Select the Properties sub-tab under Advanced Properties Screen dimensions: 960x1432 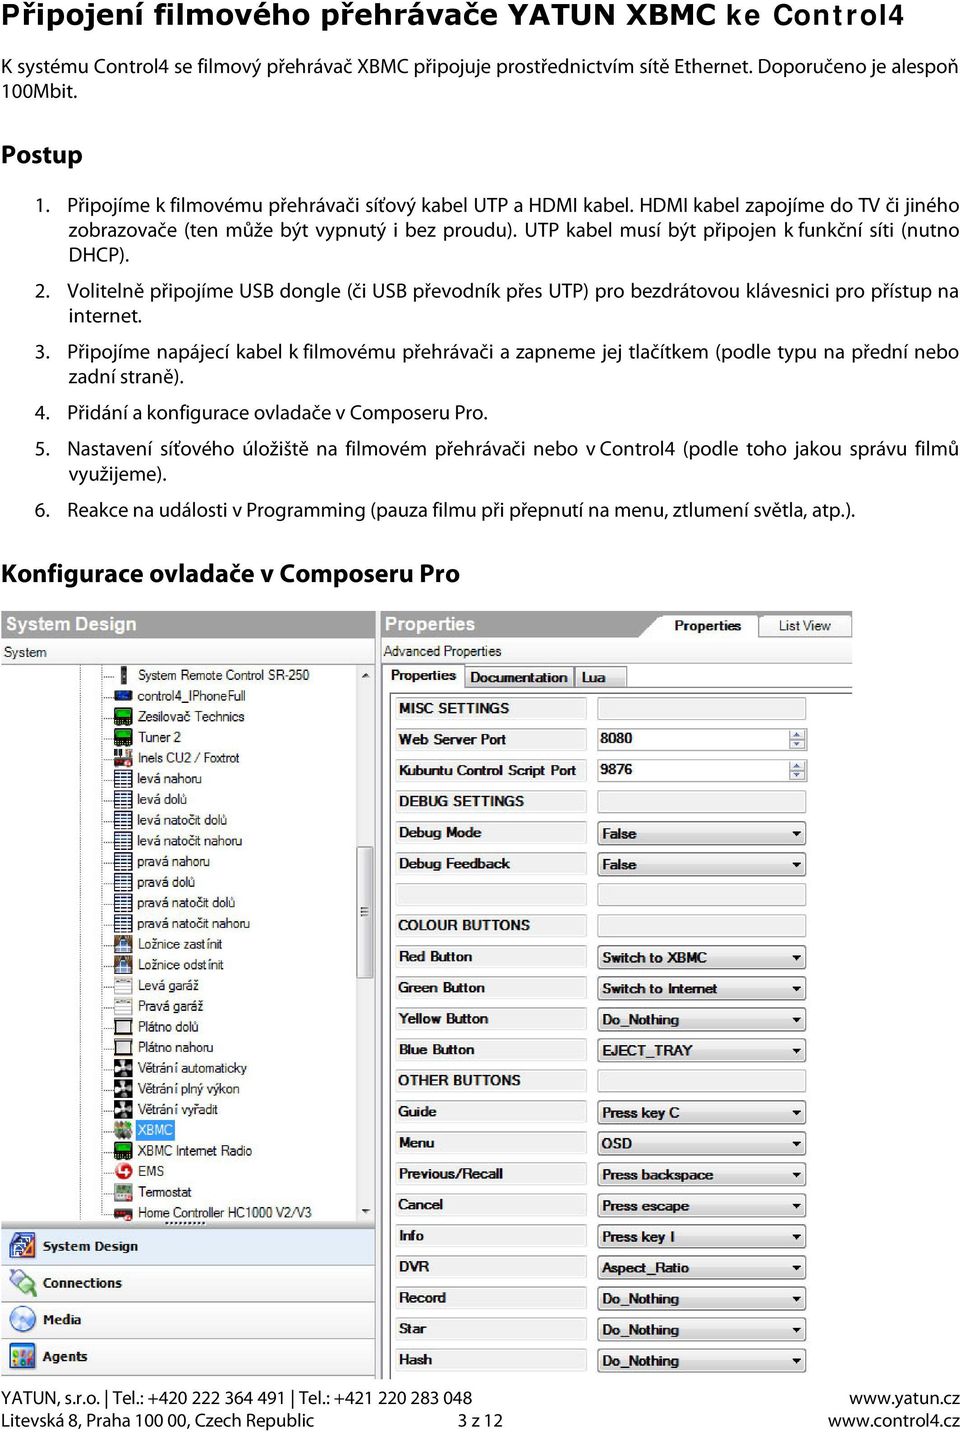click(423, 676)
